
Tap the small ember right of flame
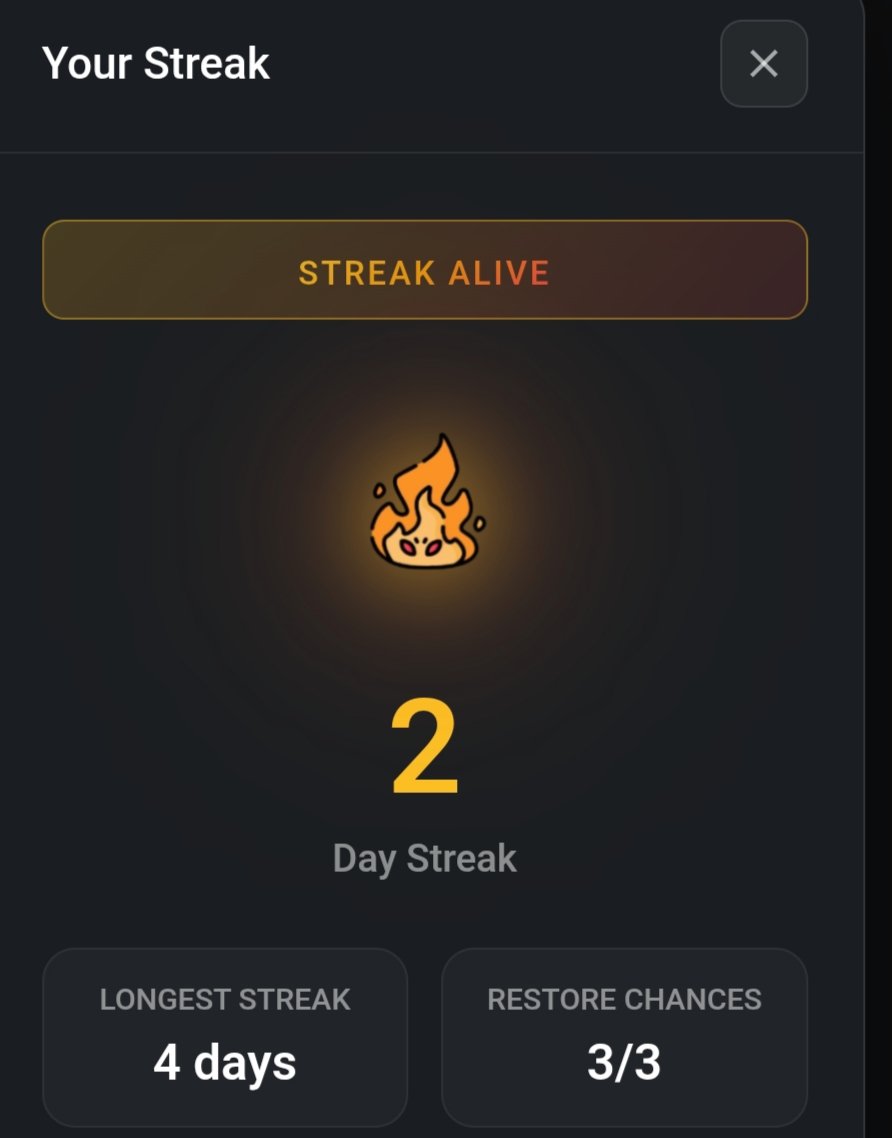pyautogui.click(x=479, y=523)
